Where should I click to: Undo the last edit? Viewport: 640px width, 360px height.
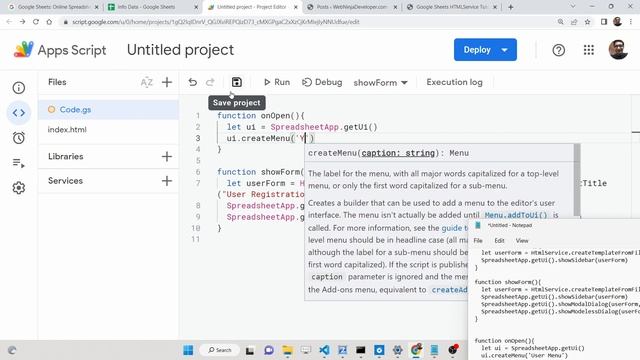coord(192,82)
